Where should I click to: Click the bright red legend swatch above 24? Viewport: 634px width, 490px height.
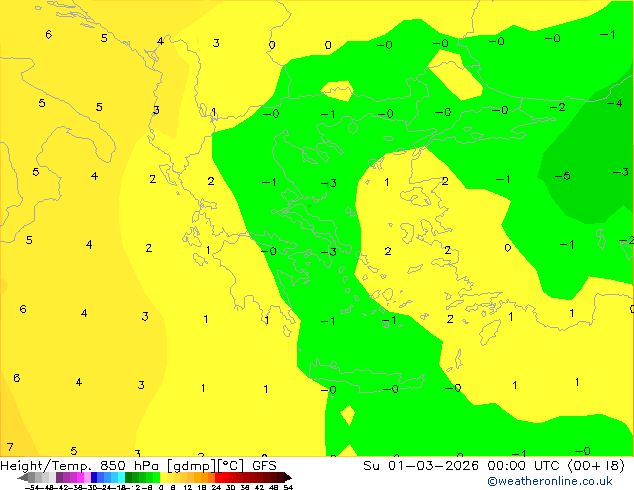point(218,477)
